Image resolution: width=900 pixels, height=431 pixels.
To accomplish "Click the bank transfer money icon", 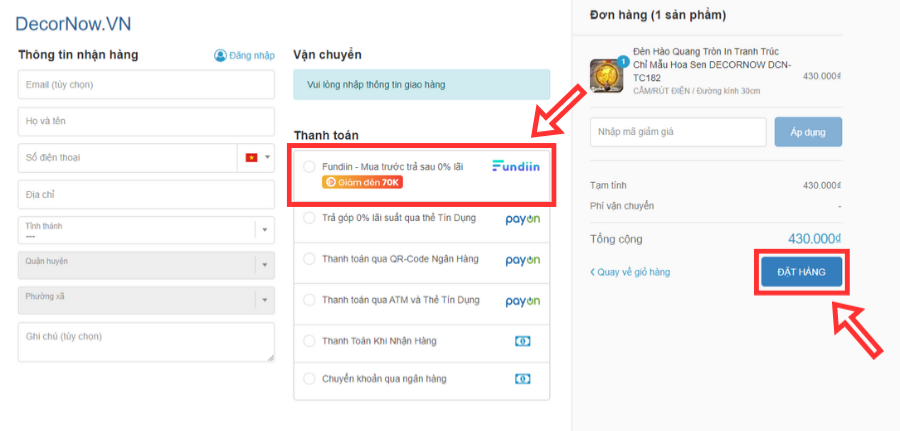I will [522, 379].
